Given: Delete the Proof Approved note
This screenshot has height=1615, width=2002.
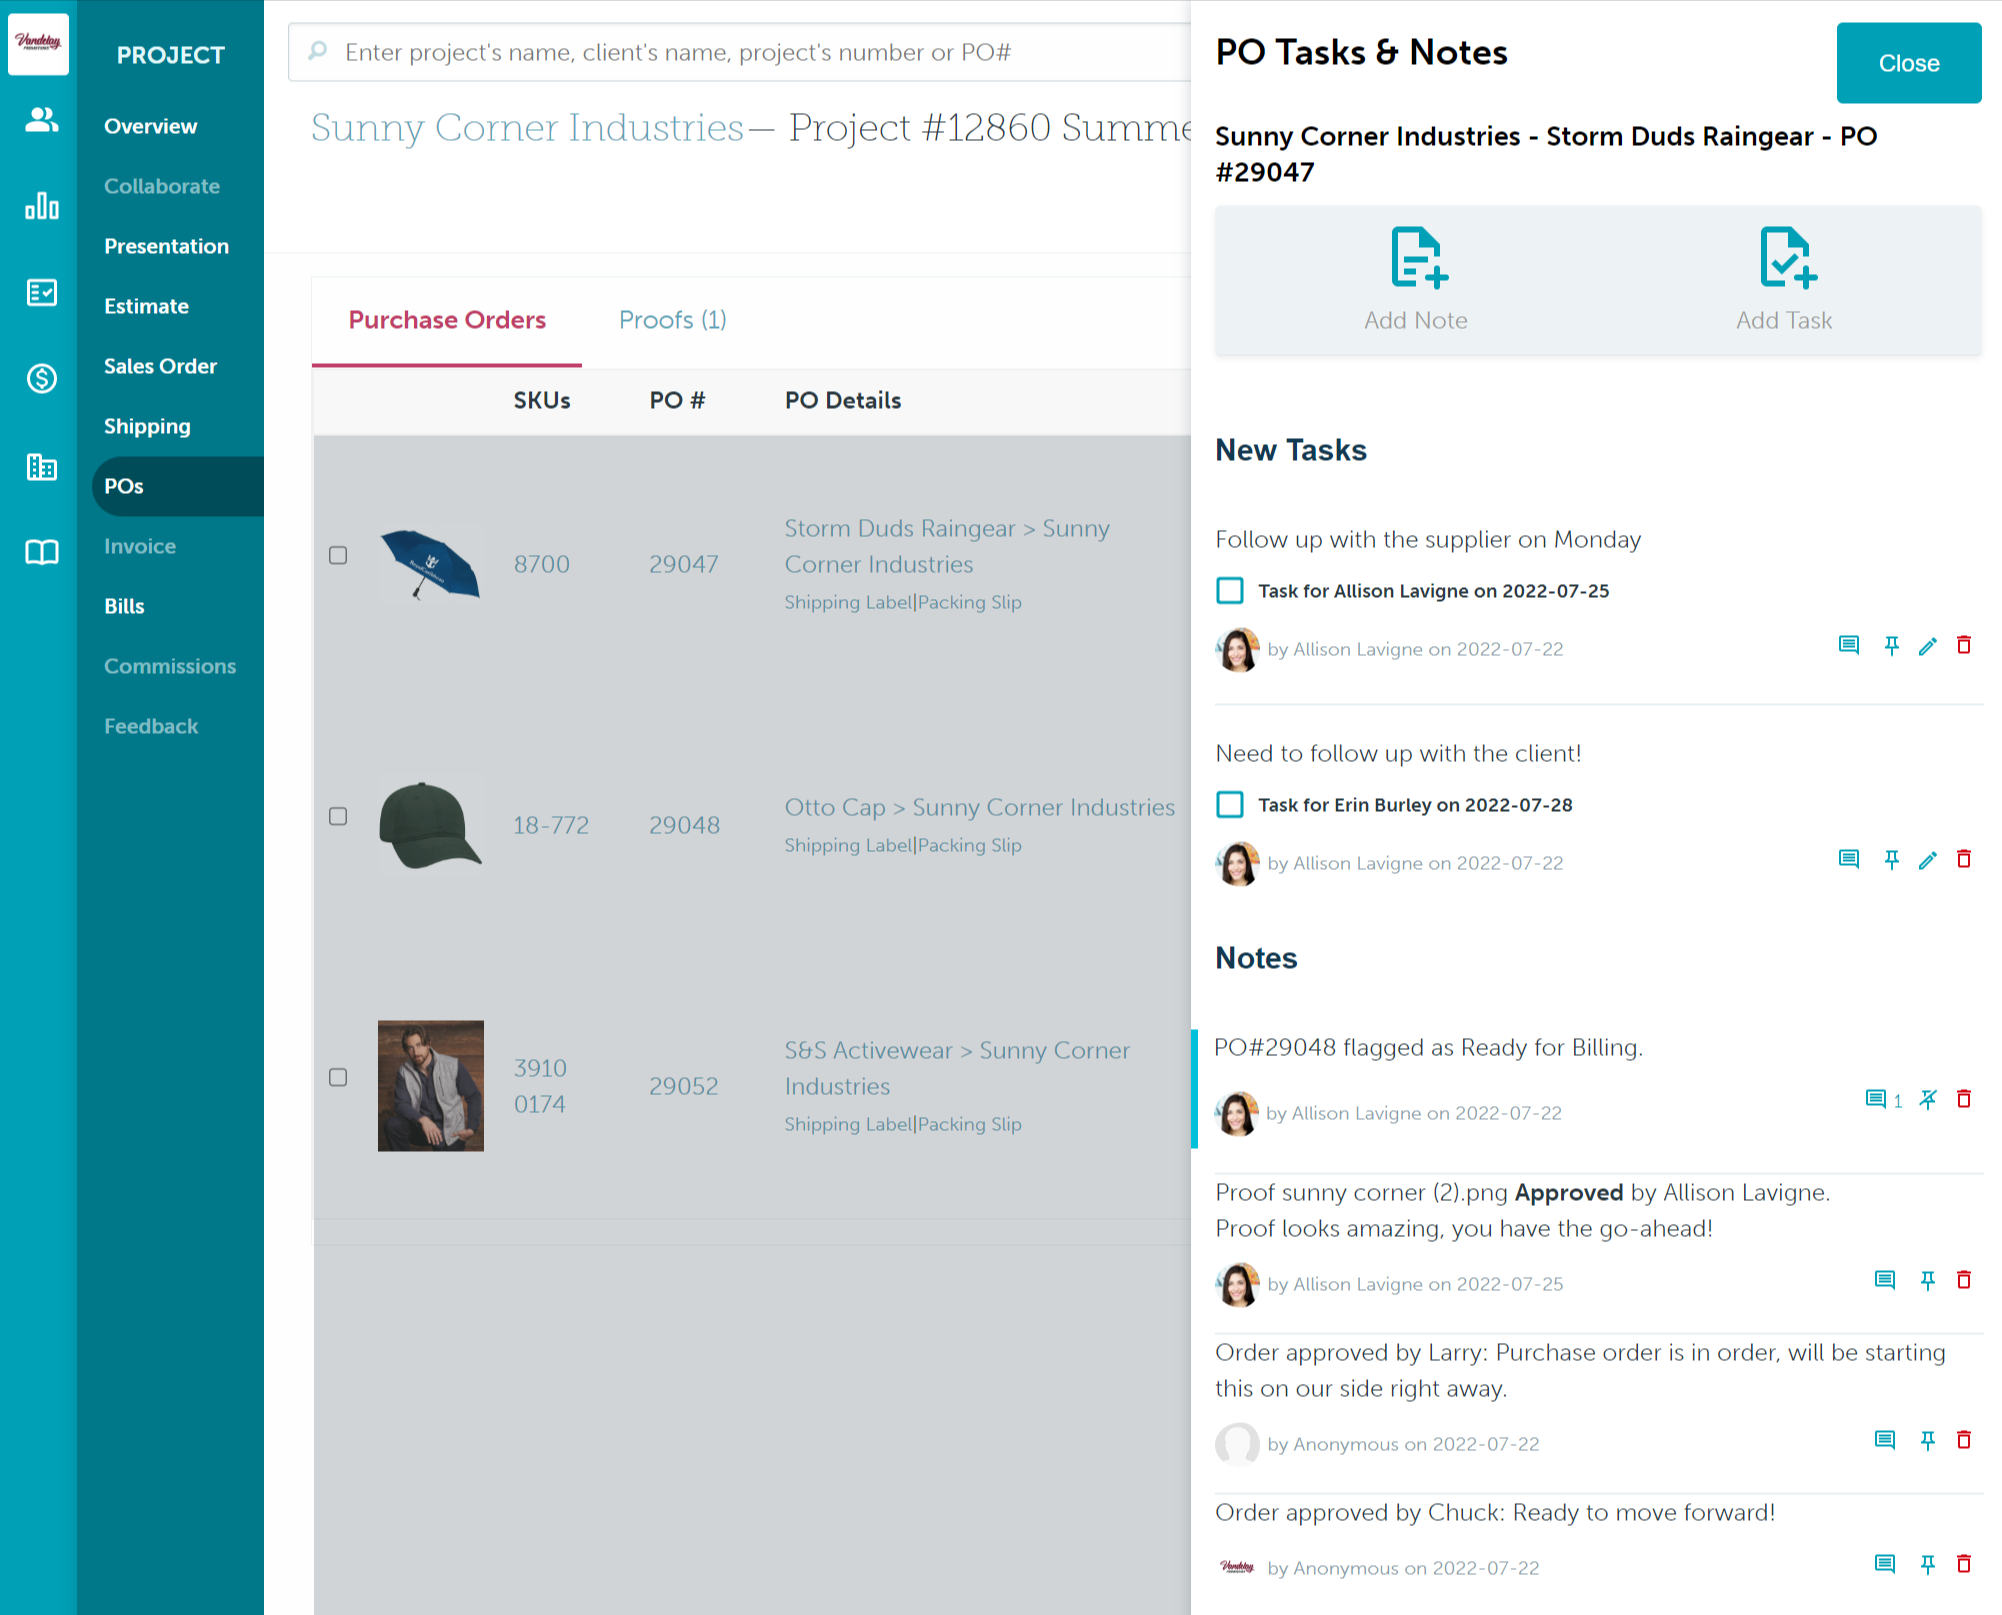Looking at the screenshot, I should (1964, 1279).
